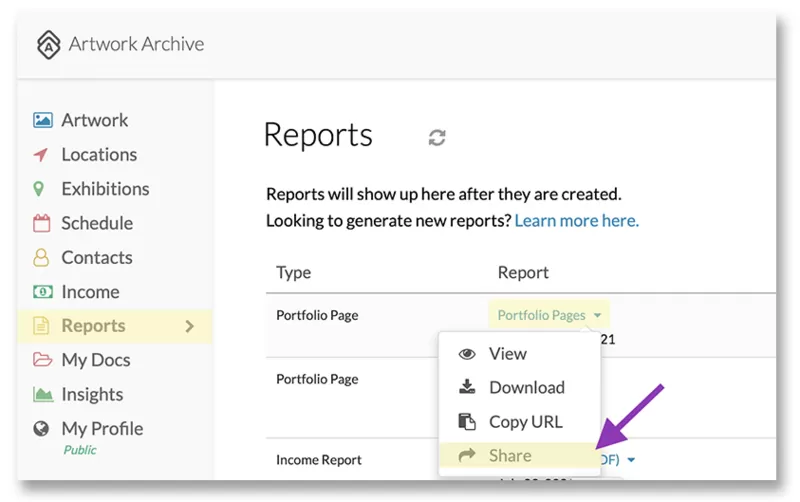The image size is (800, 502).
Task: Click the Artwork Archive title text
Action: point(136,44)
